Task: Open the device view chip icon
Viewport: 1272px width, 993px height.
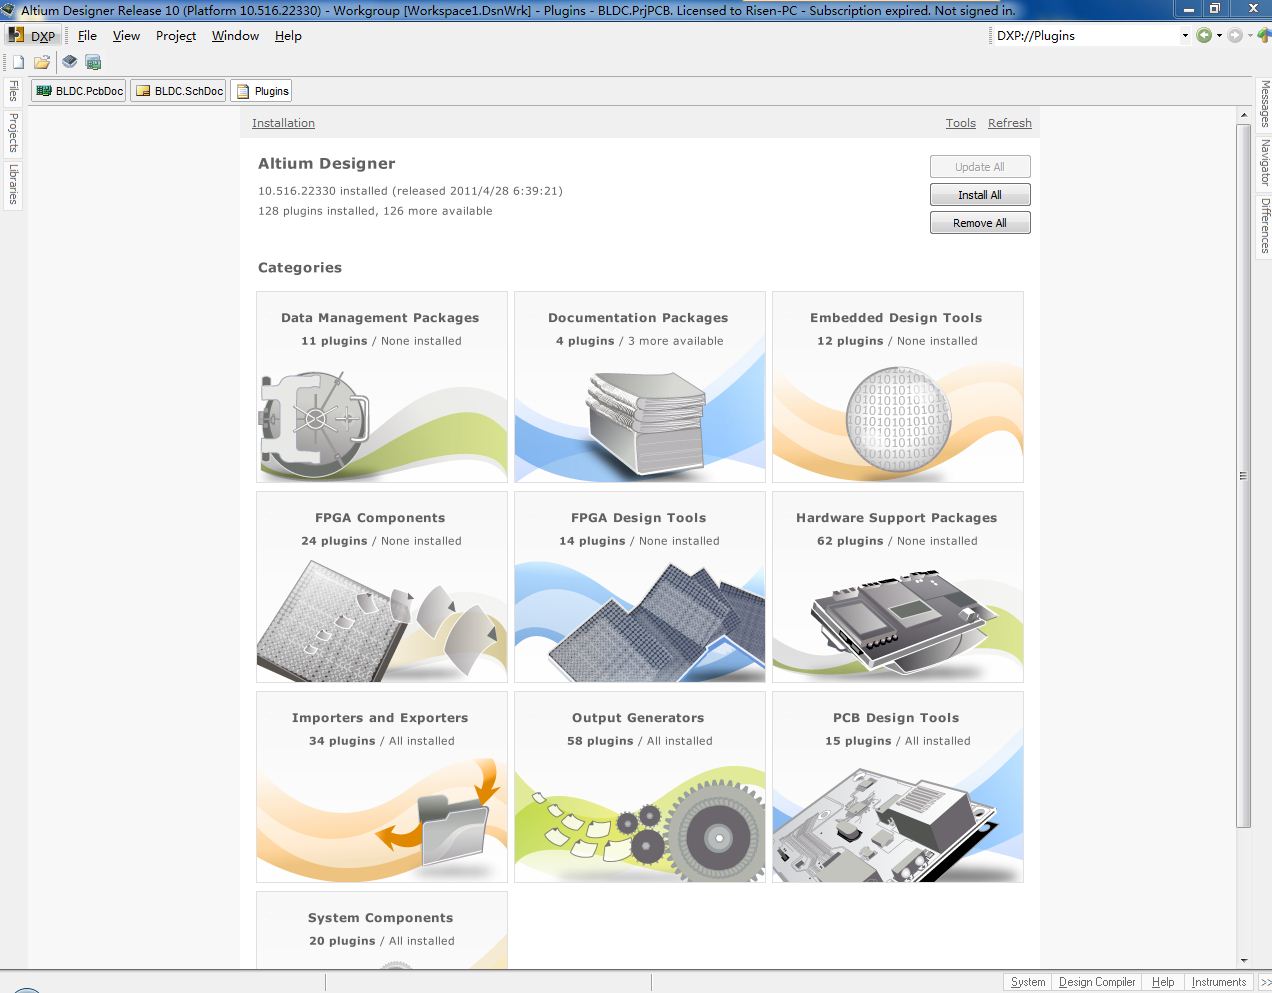Action: point(70,62)
